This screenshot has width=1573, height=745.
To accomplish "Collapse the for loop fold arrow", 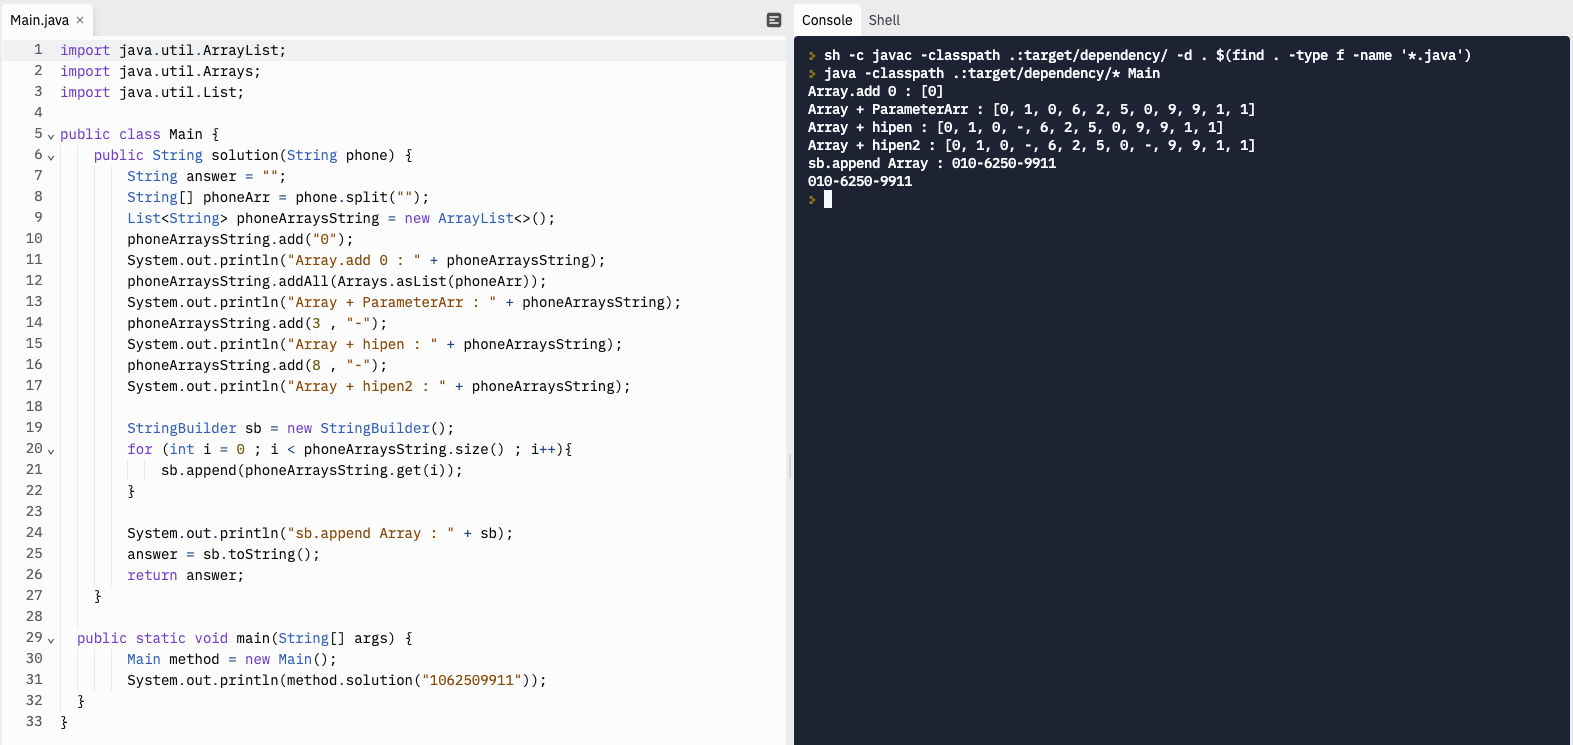I will [x=51, y=451].
